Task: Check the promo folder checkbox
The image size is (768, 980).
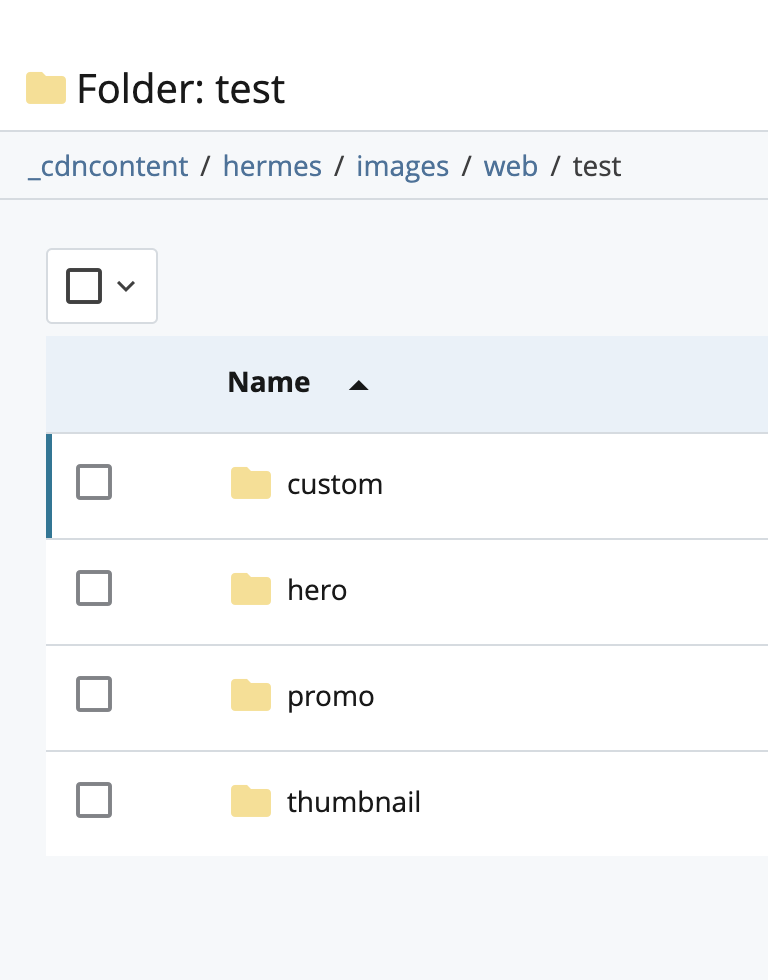Action: coord(94,694)
